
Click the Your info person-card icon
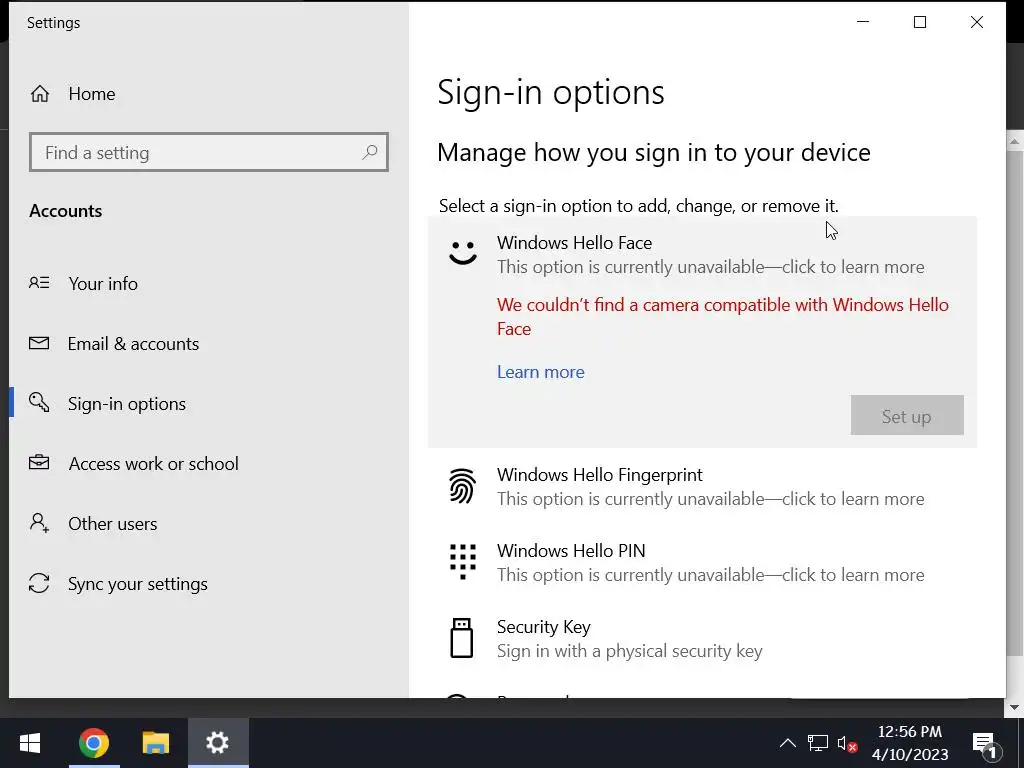(x=39, y=283)
